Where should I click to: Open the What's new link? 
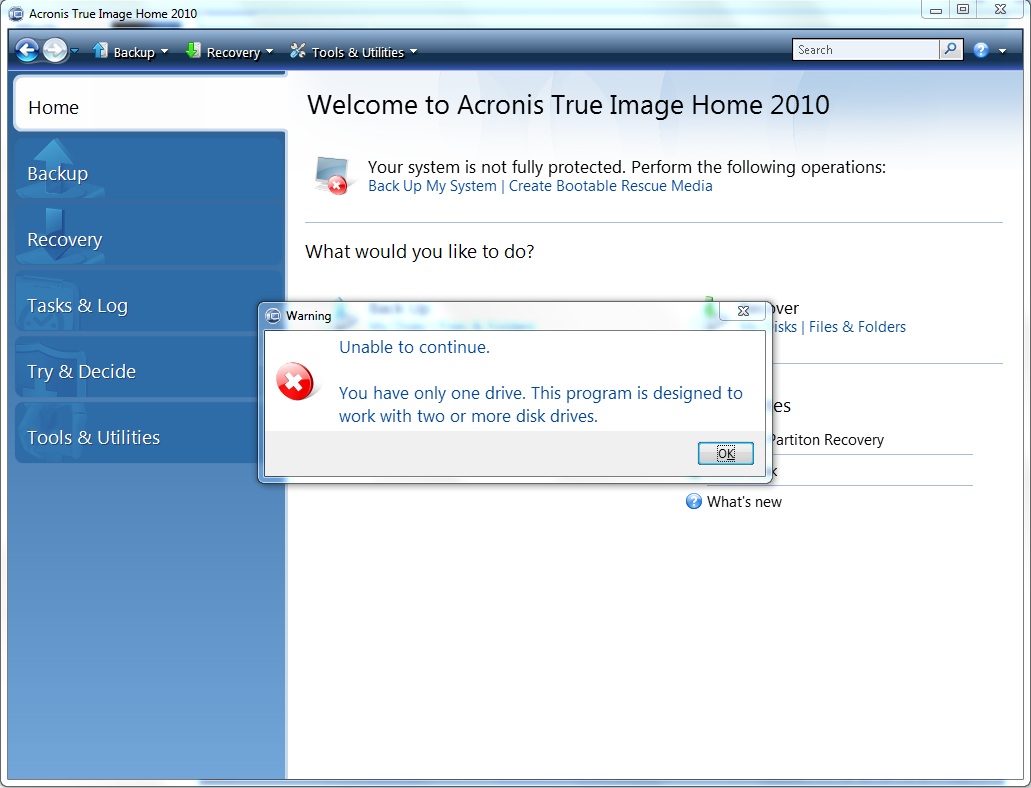[744, 502]
